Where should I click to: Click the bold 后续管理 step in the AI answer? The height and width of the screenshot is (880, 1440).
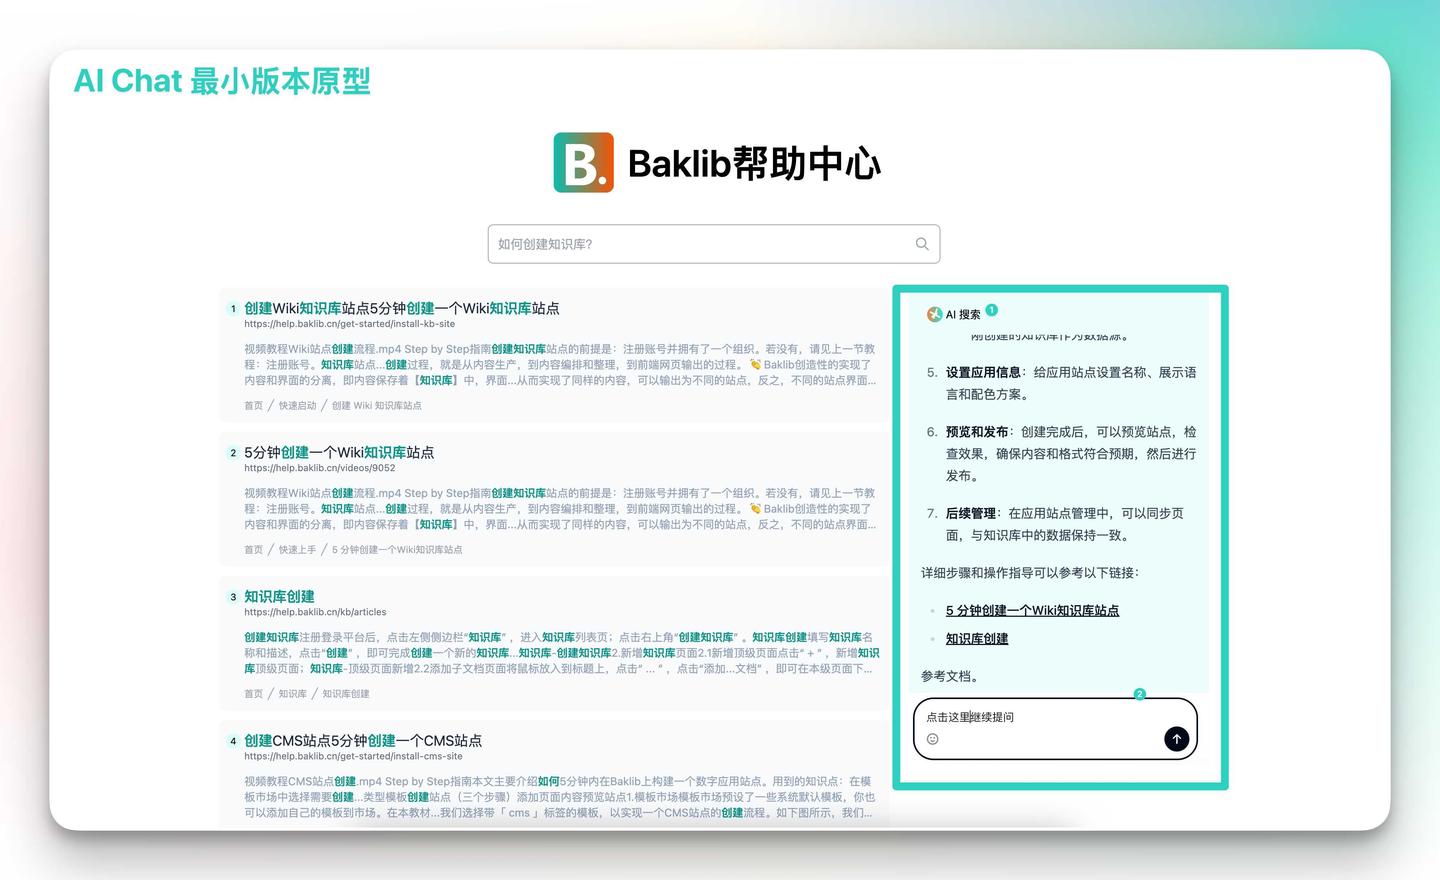(x=971, y=513)
